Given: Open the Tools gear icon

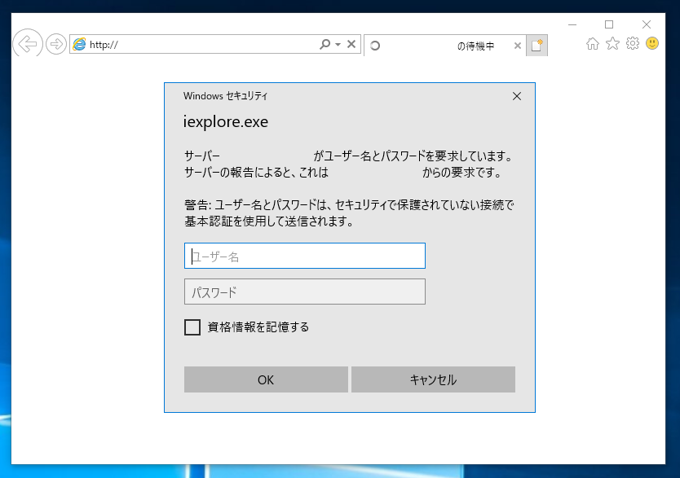Looking at the screenshot, I should click(633, 43).
